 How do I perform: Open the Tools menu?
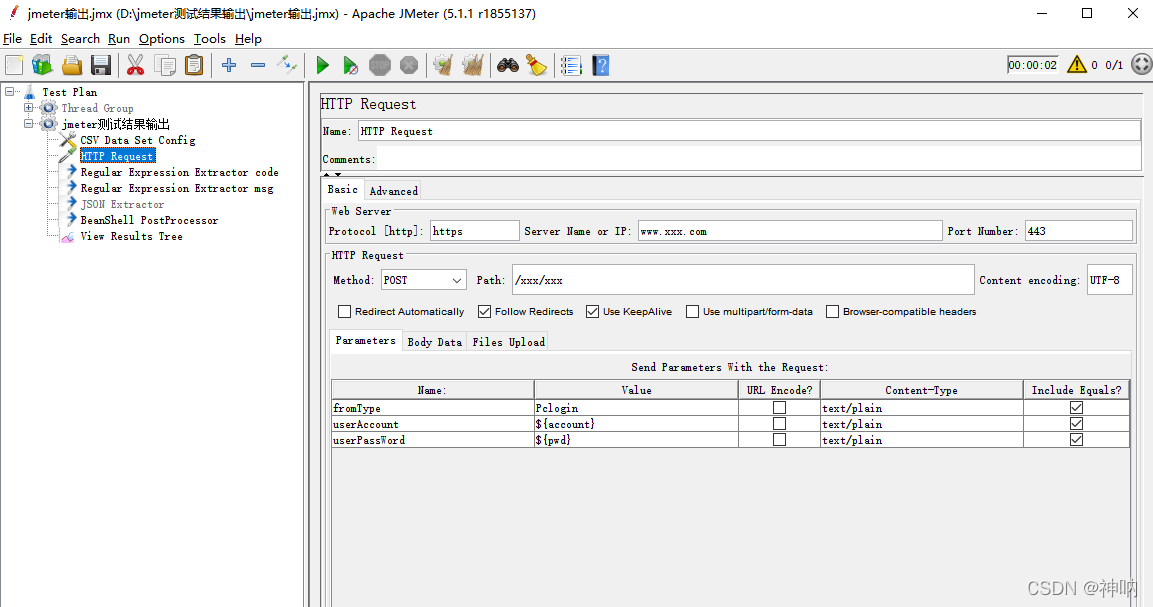point(210,39)
